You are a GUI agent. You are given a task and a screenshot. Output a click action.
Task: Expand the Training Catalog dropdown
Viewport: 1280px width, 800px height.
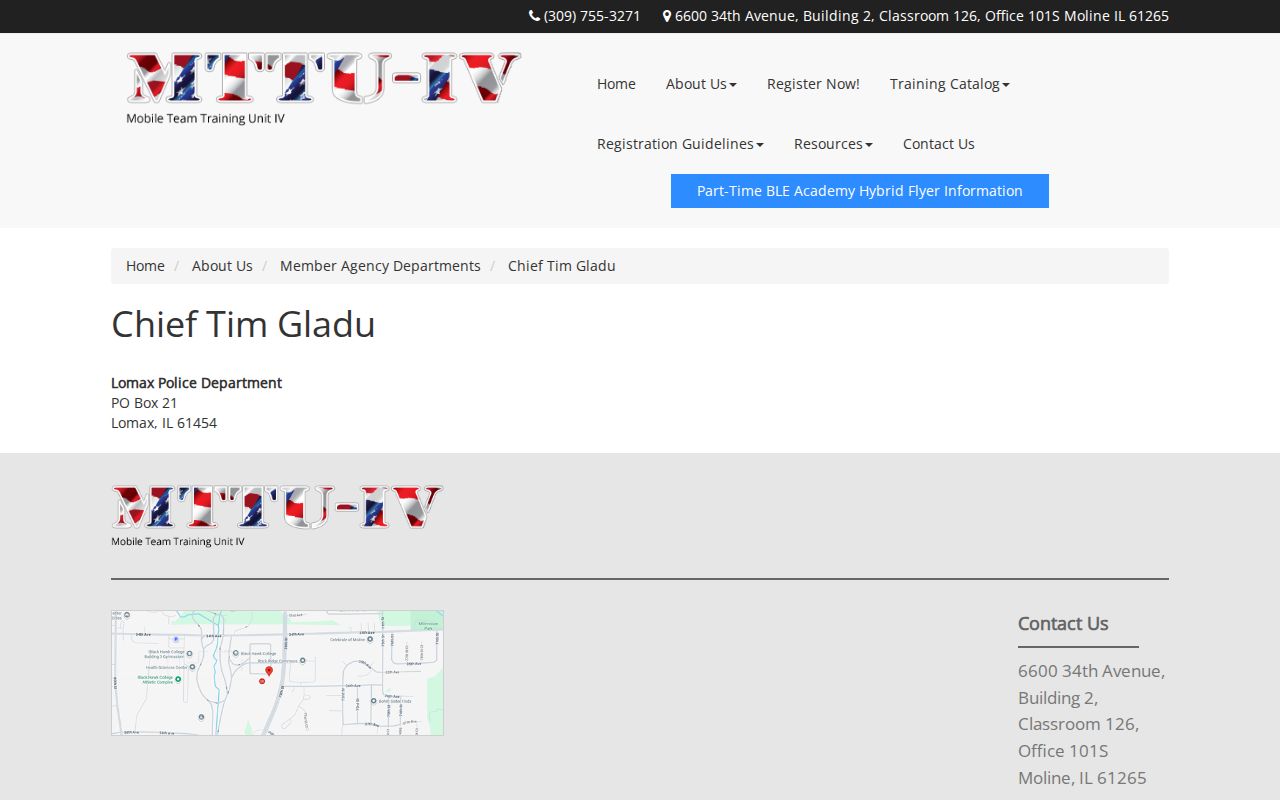click(950, 84)
